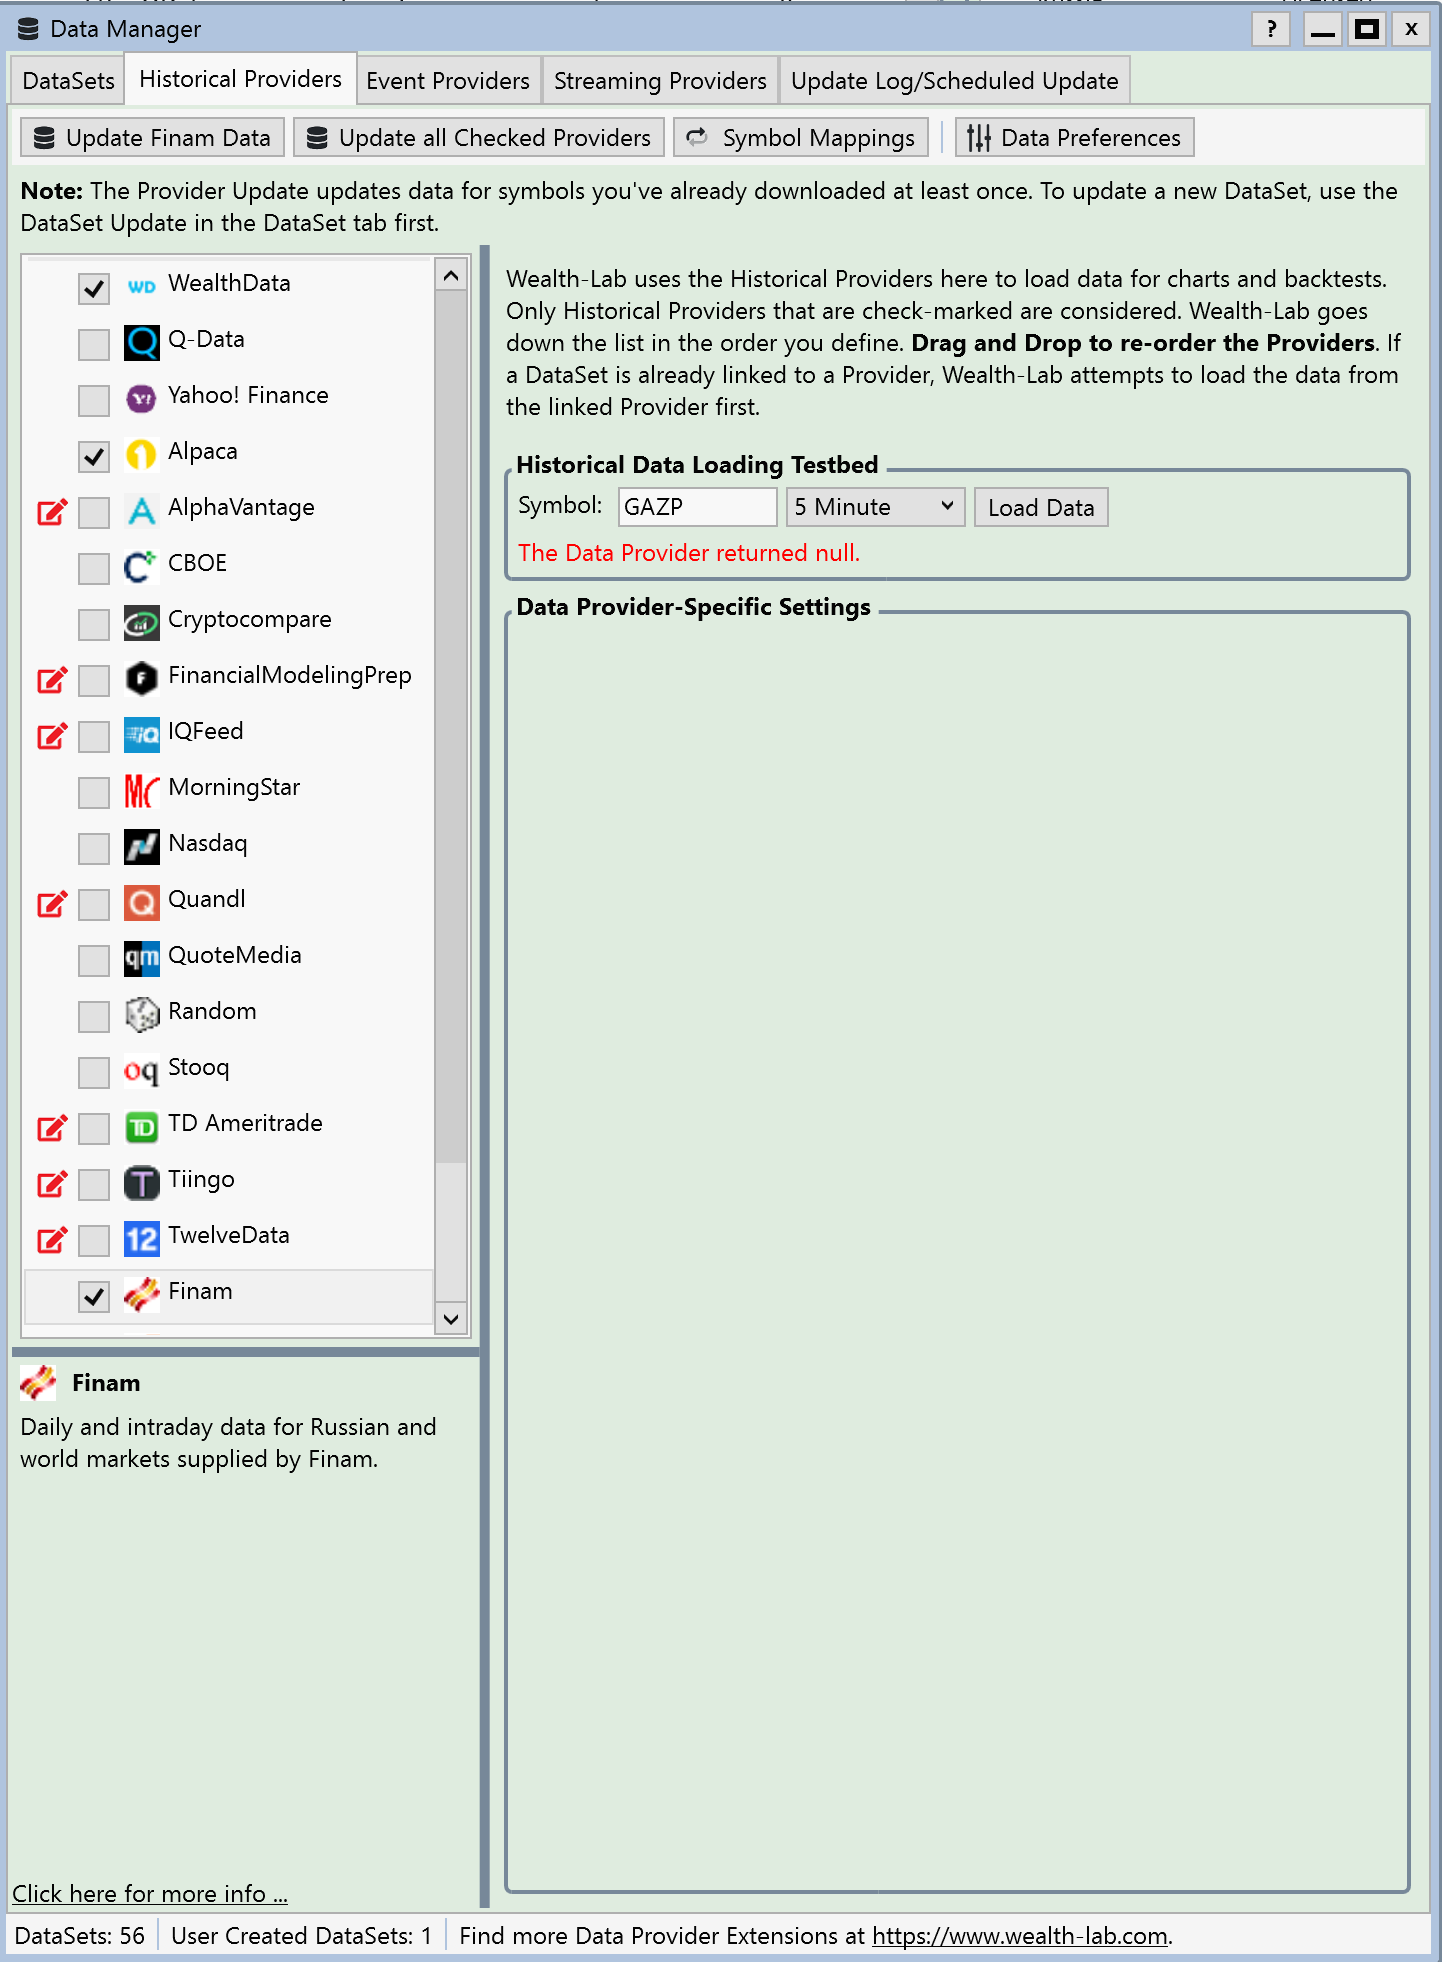Click Update Finam Data button
Image resolution: width=1442 pixels, height=1962 pixels.
pos(152,137)
